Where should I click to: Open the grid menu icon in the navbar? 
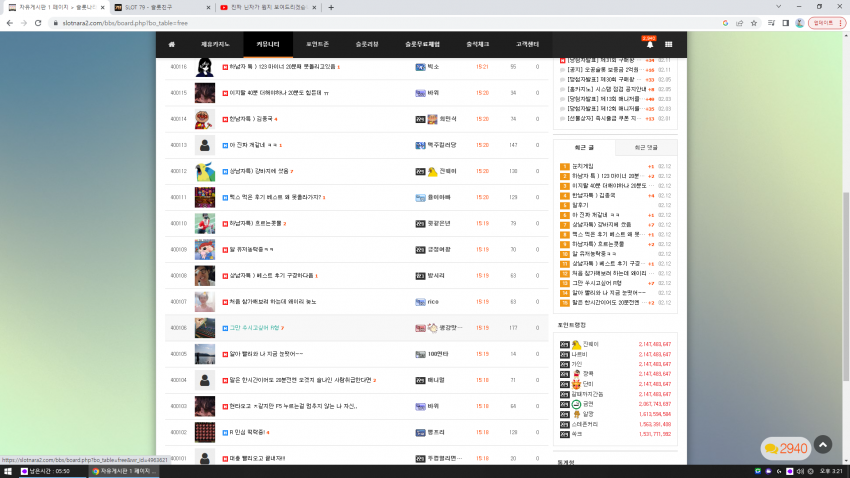click(x=668, y=44)
